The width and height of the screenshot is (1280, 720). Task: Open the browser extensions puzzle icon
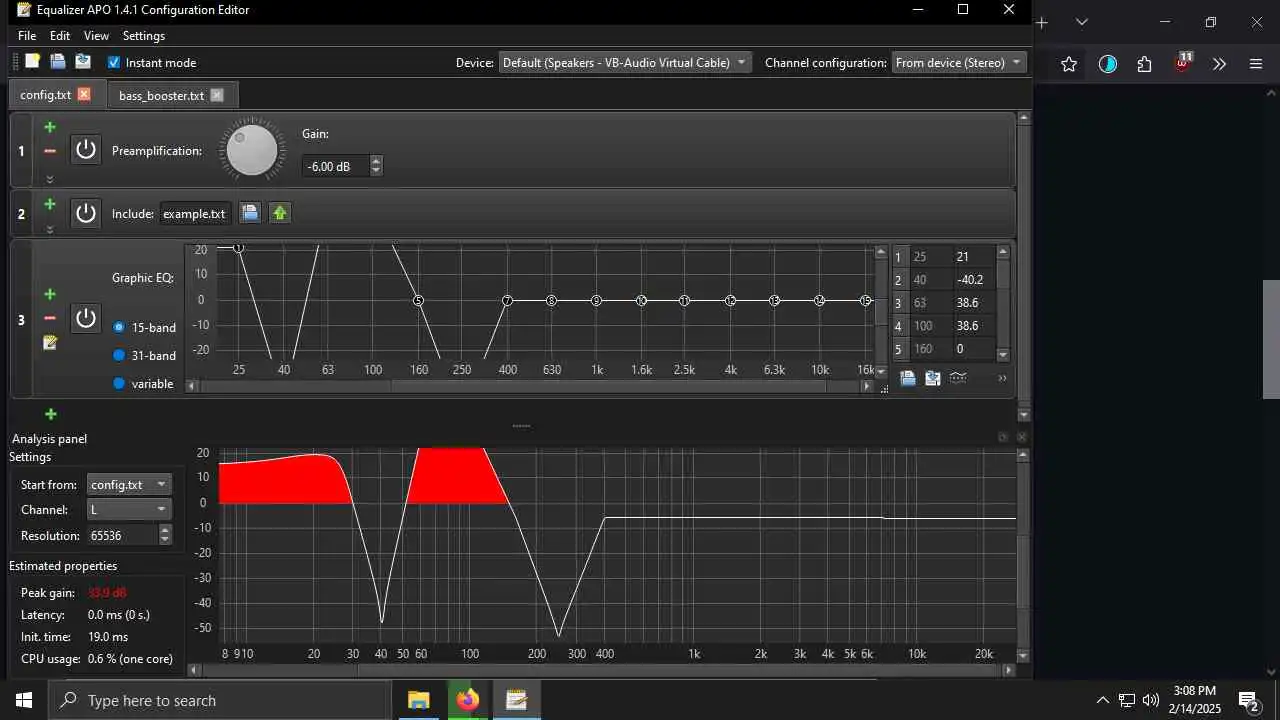(1145, 64)
